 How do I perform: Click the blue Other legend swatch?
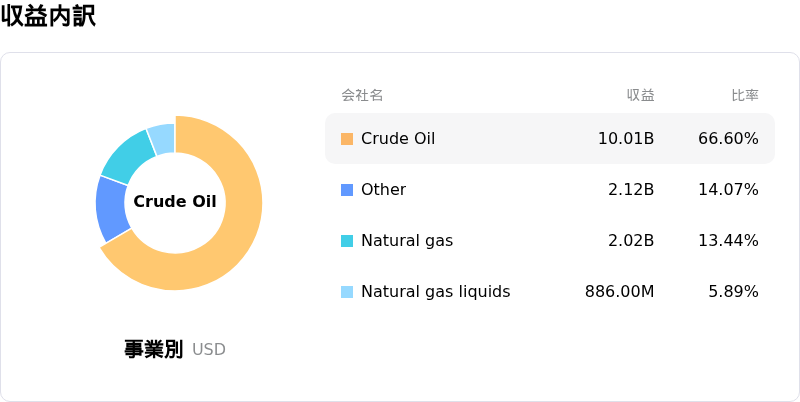coord(347,190)
